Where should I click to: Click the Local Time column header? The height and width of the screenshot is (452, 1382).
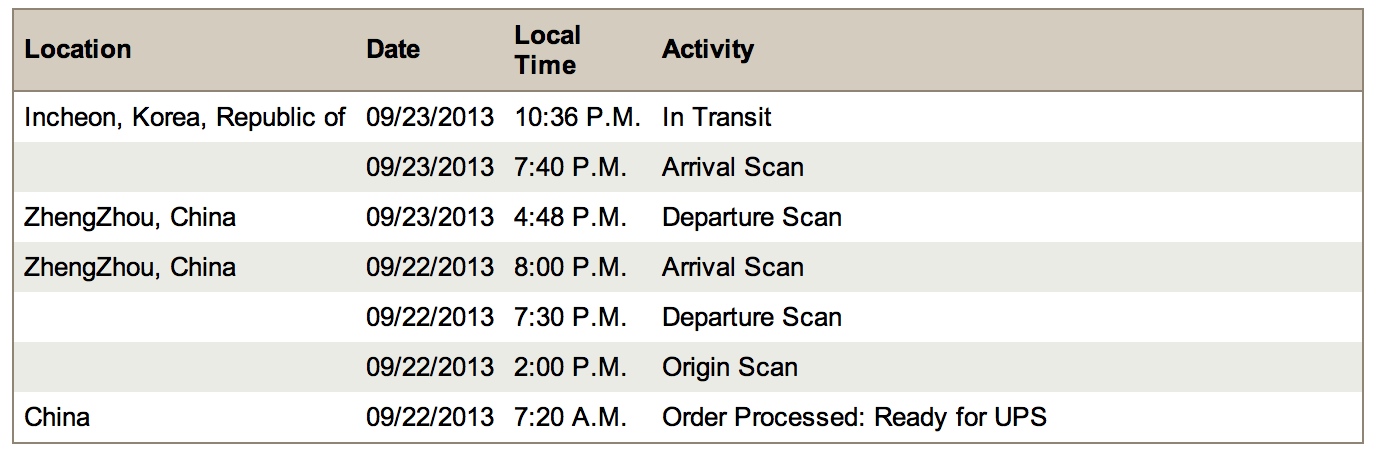tap(546, 50)
